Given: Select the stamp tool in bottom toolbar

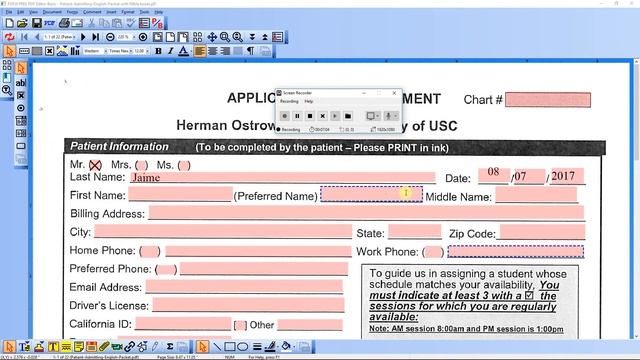Looking at the screenshot, I should 39,347.
